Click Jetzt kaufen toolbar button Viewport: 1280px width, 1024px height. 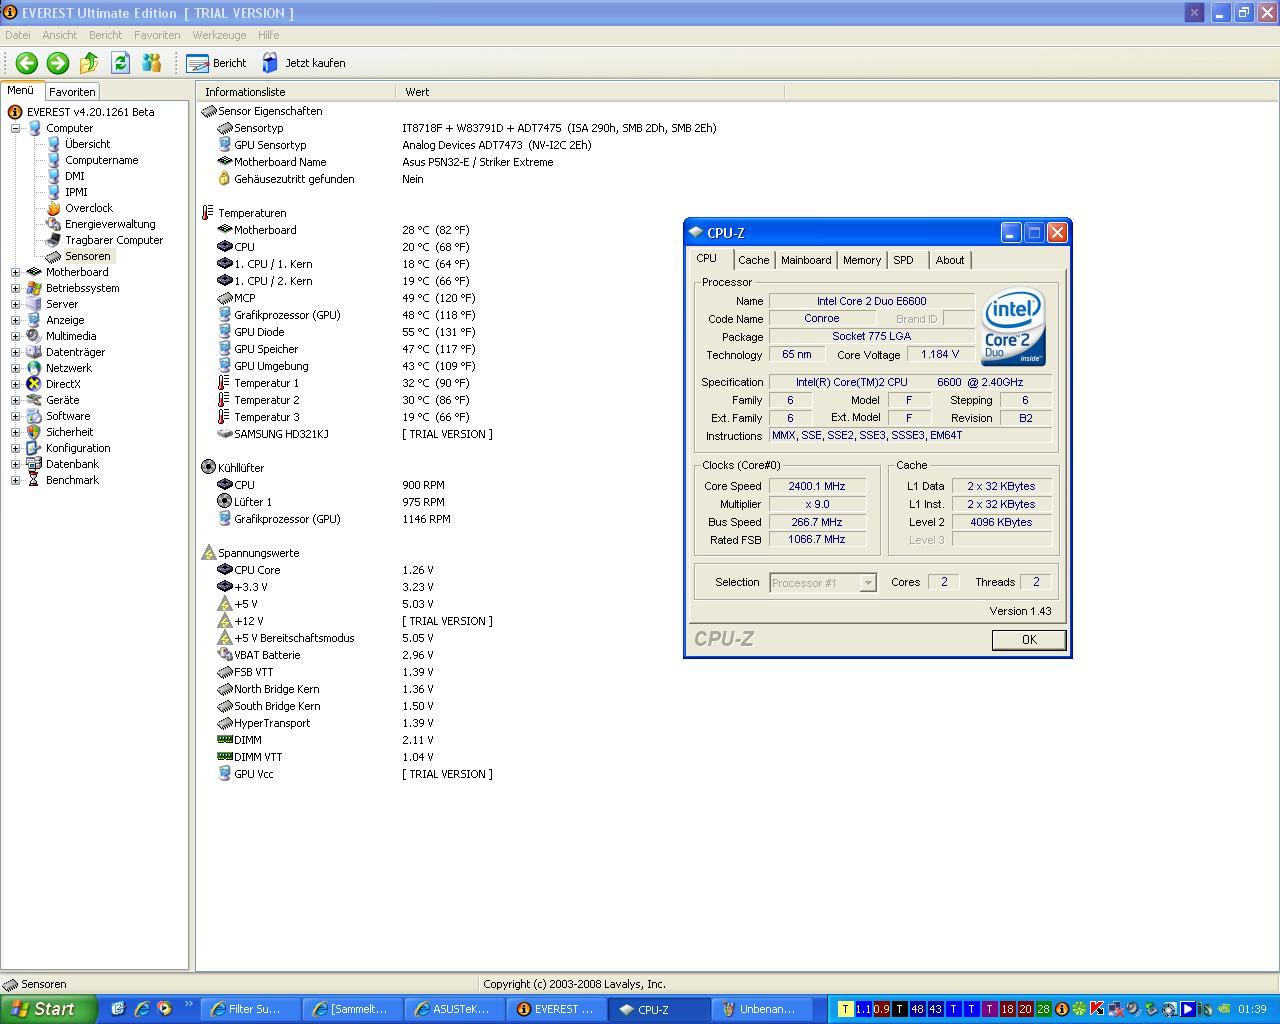coord(304,63)
